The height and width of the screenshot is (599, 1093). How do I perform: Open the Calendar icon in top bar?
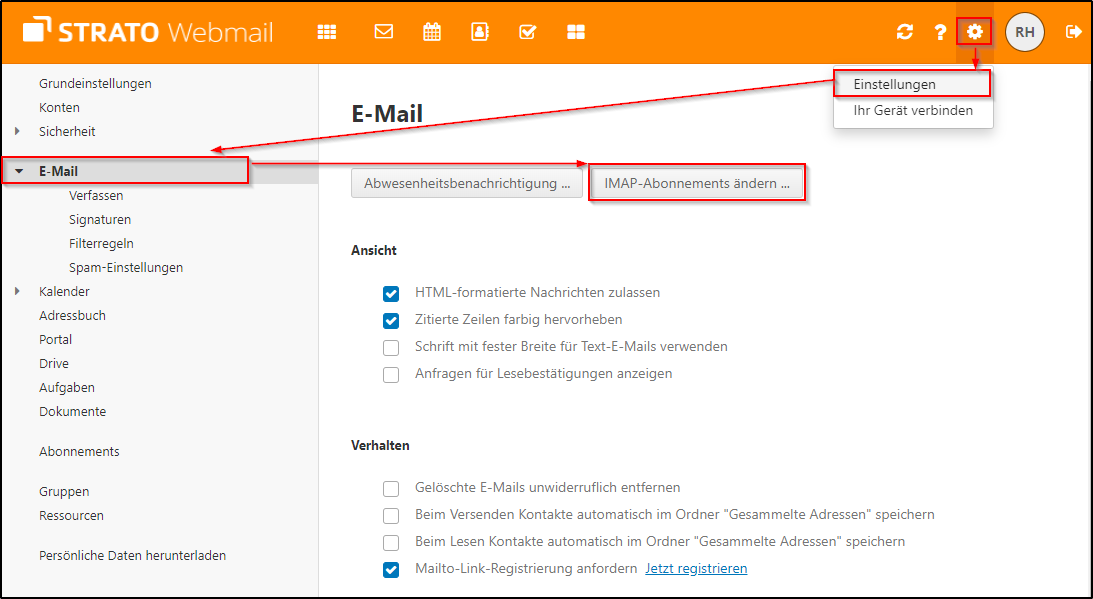click(432, 32)
